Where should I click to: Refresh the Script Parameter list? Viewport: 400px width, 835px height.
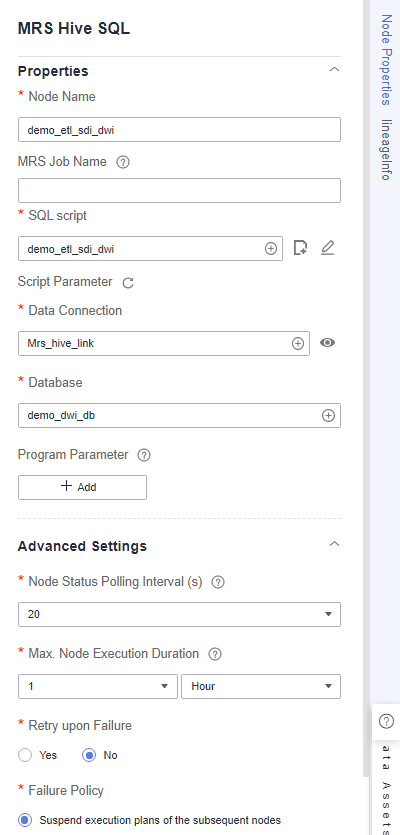[128, 283]
